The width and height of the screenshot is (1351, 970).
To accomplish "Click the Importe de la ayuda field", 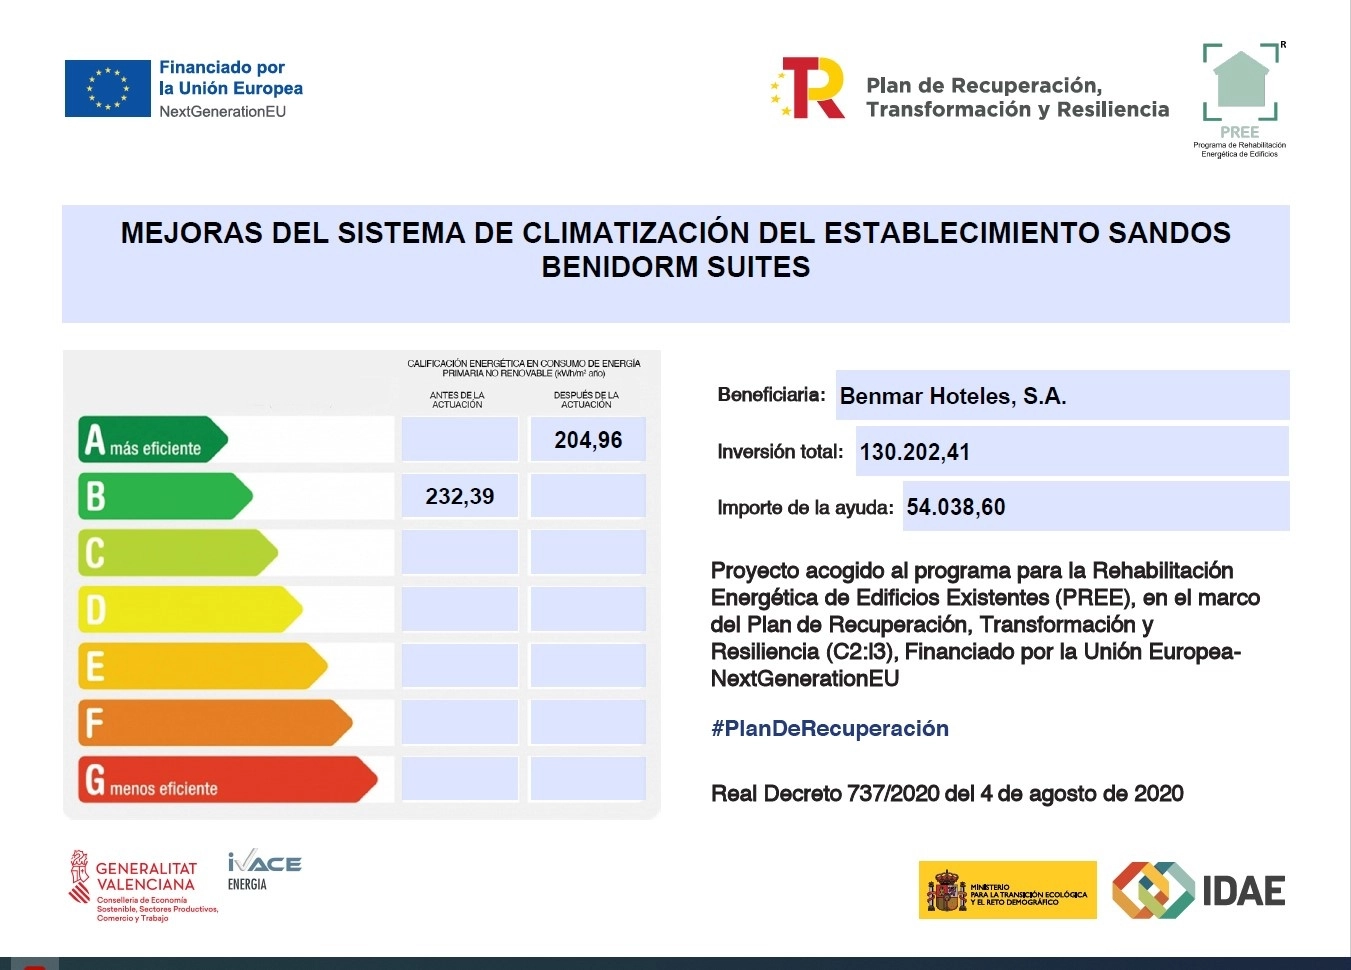I will tap(1095, 507).
